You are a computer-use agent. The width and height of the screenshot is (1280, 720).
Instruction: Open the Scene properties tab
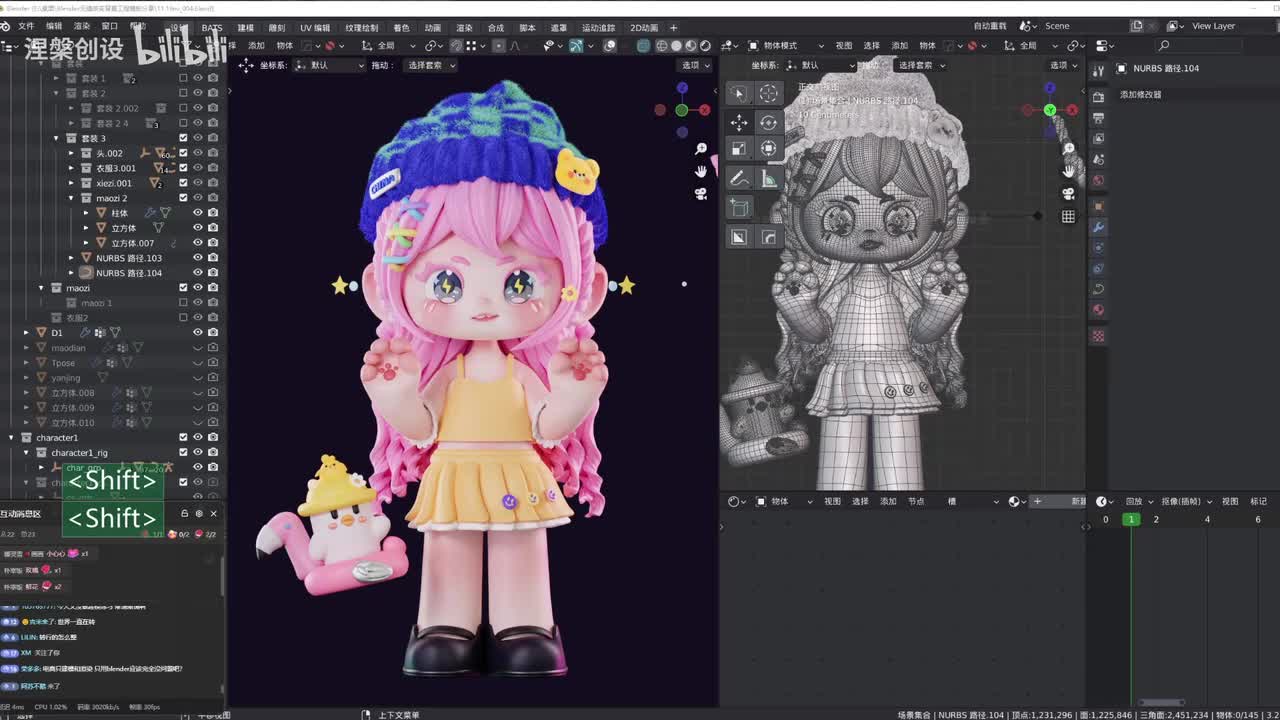(1098, 160)
